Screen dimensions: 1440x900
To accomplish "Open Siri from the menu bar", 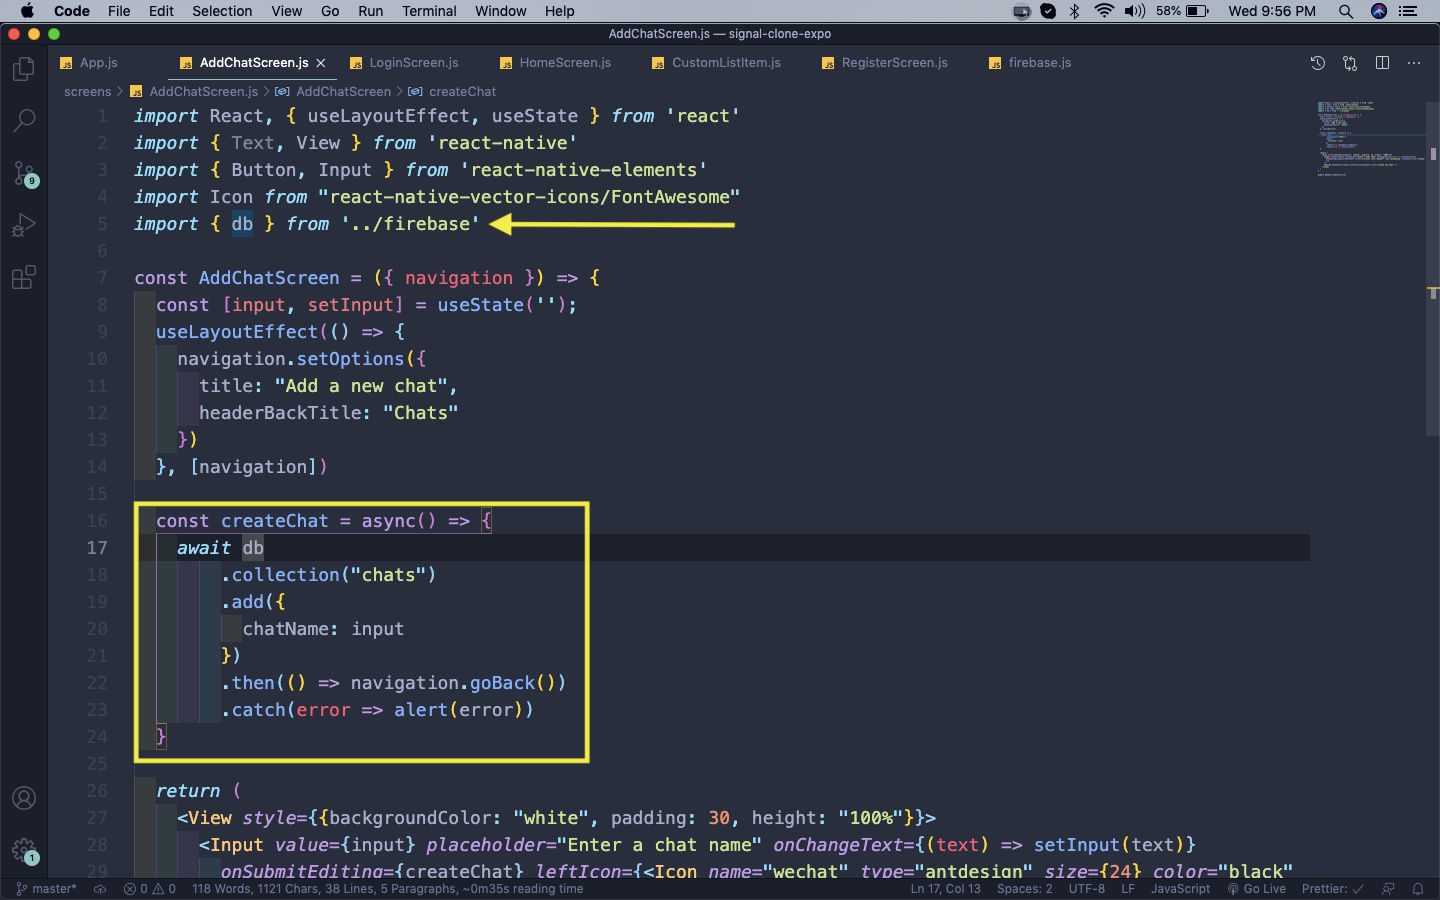I will pyautogui.click(x=1379, y=11).
